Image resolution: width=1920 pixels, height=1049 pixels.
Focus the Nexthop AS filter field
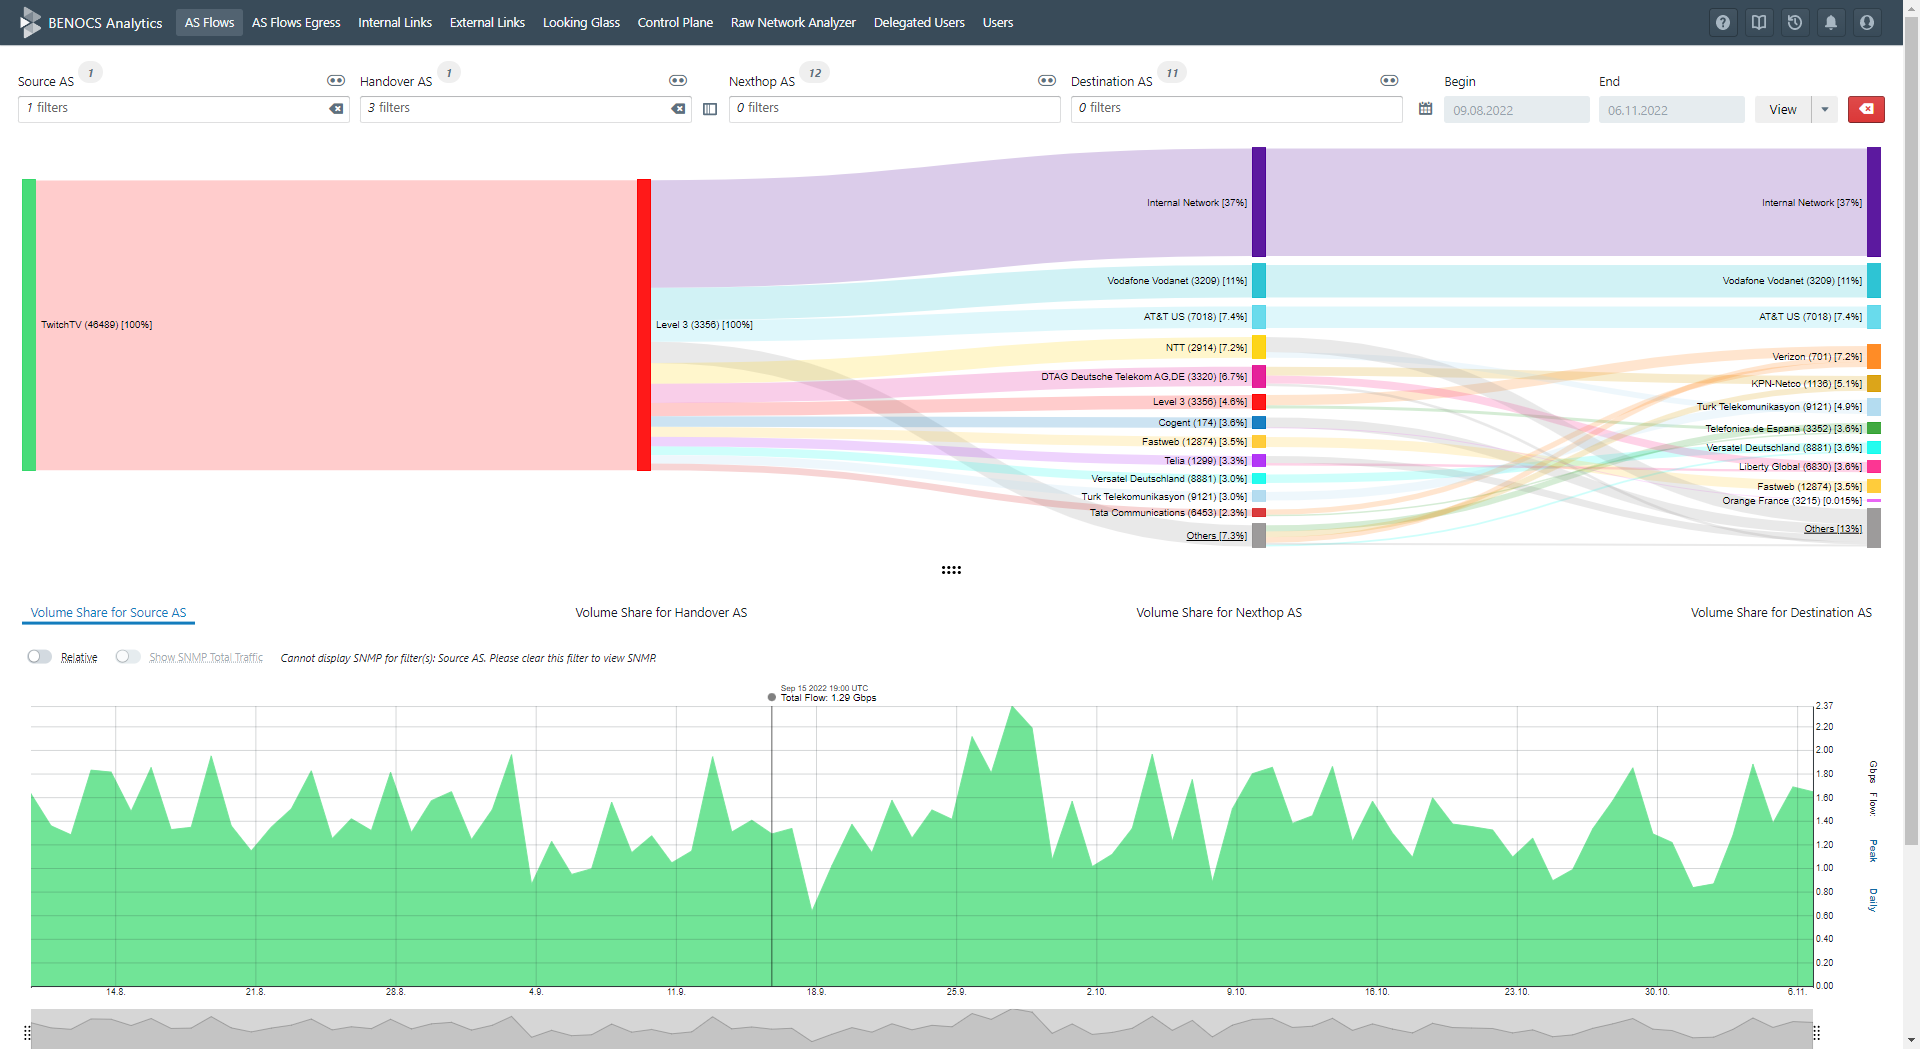[x=894, y=109]
